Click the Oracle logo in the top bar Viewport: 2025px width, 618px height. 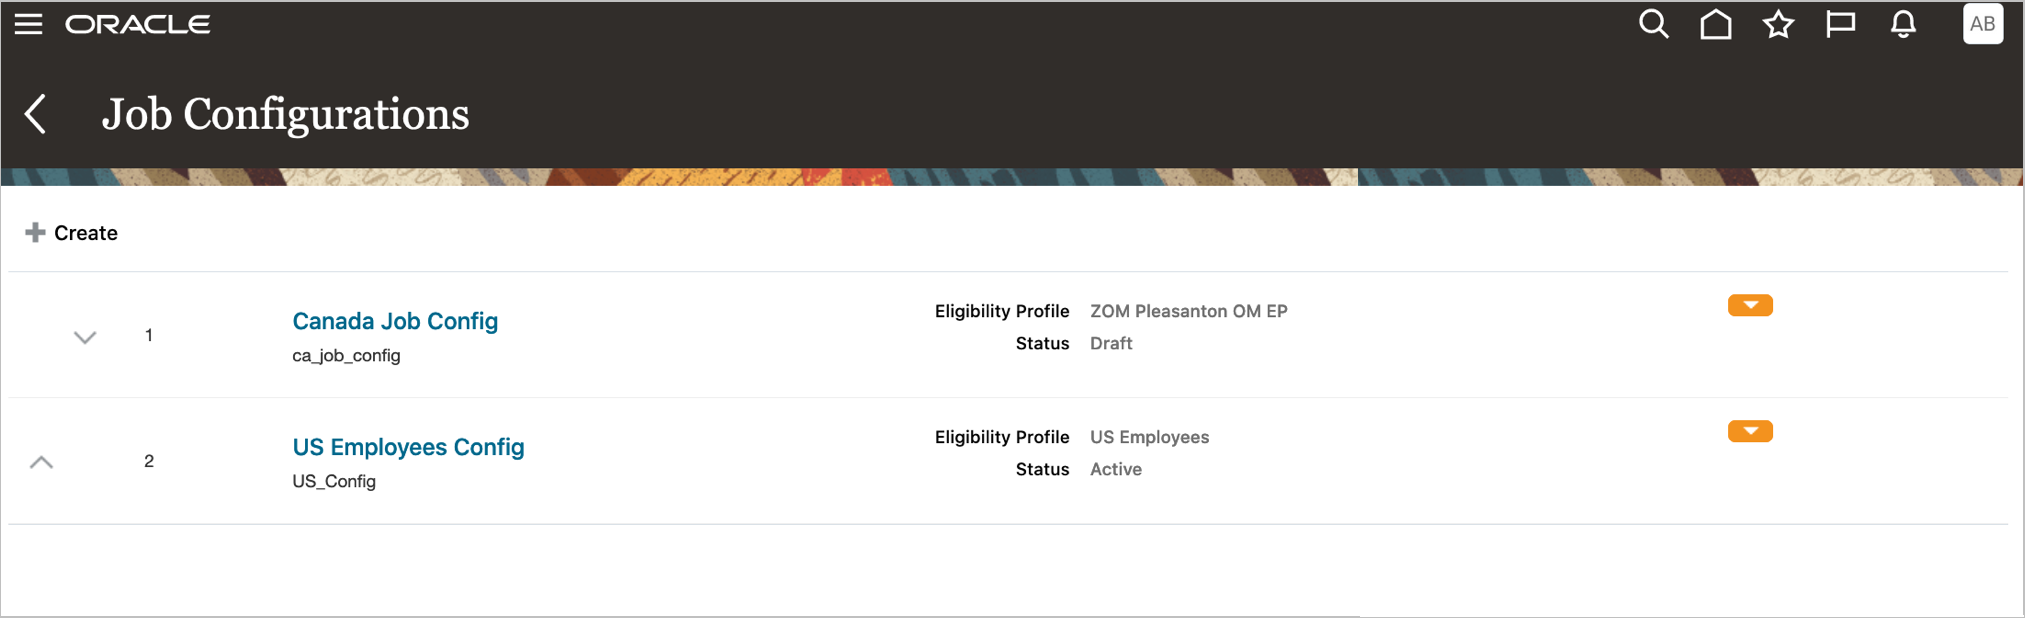pos(137,24)
